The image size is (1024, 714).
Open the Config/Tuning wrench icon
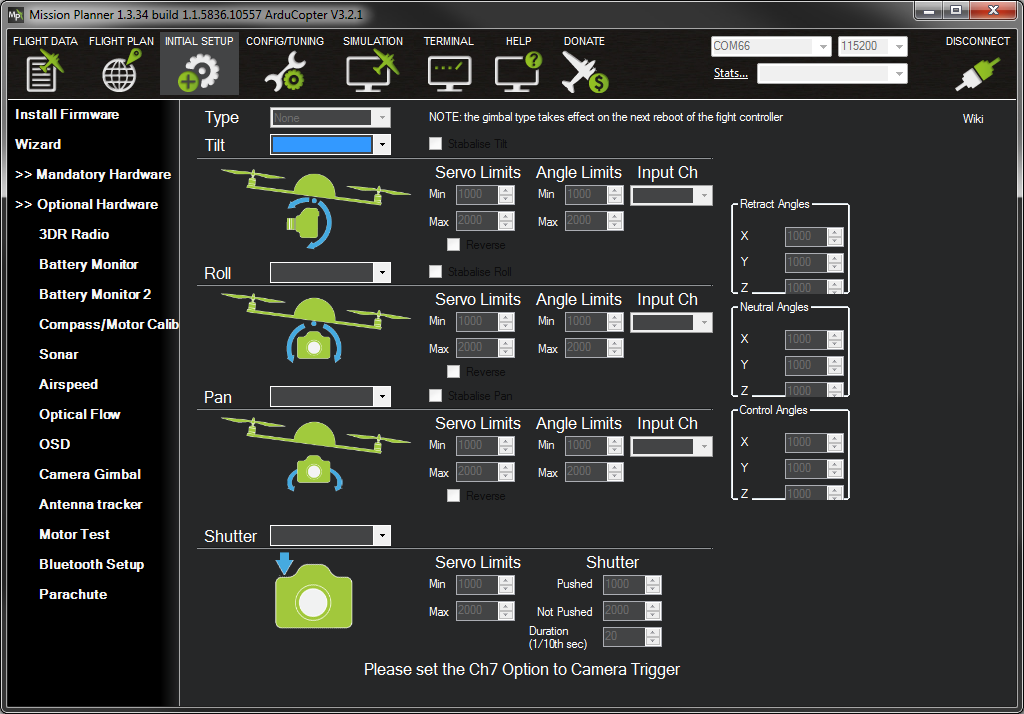pyautogui.click(x=285, y=72)
